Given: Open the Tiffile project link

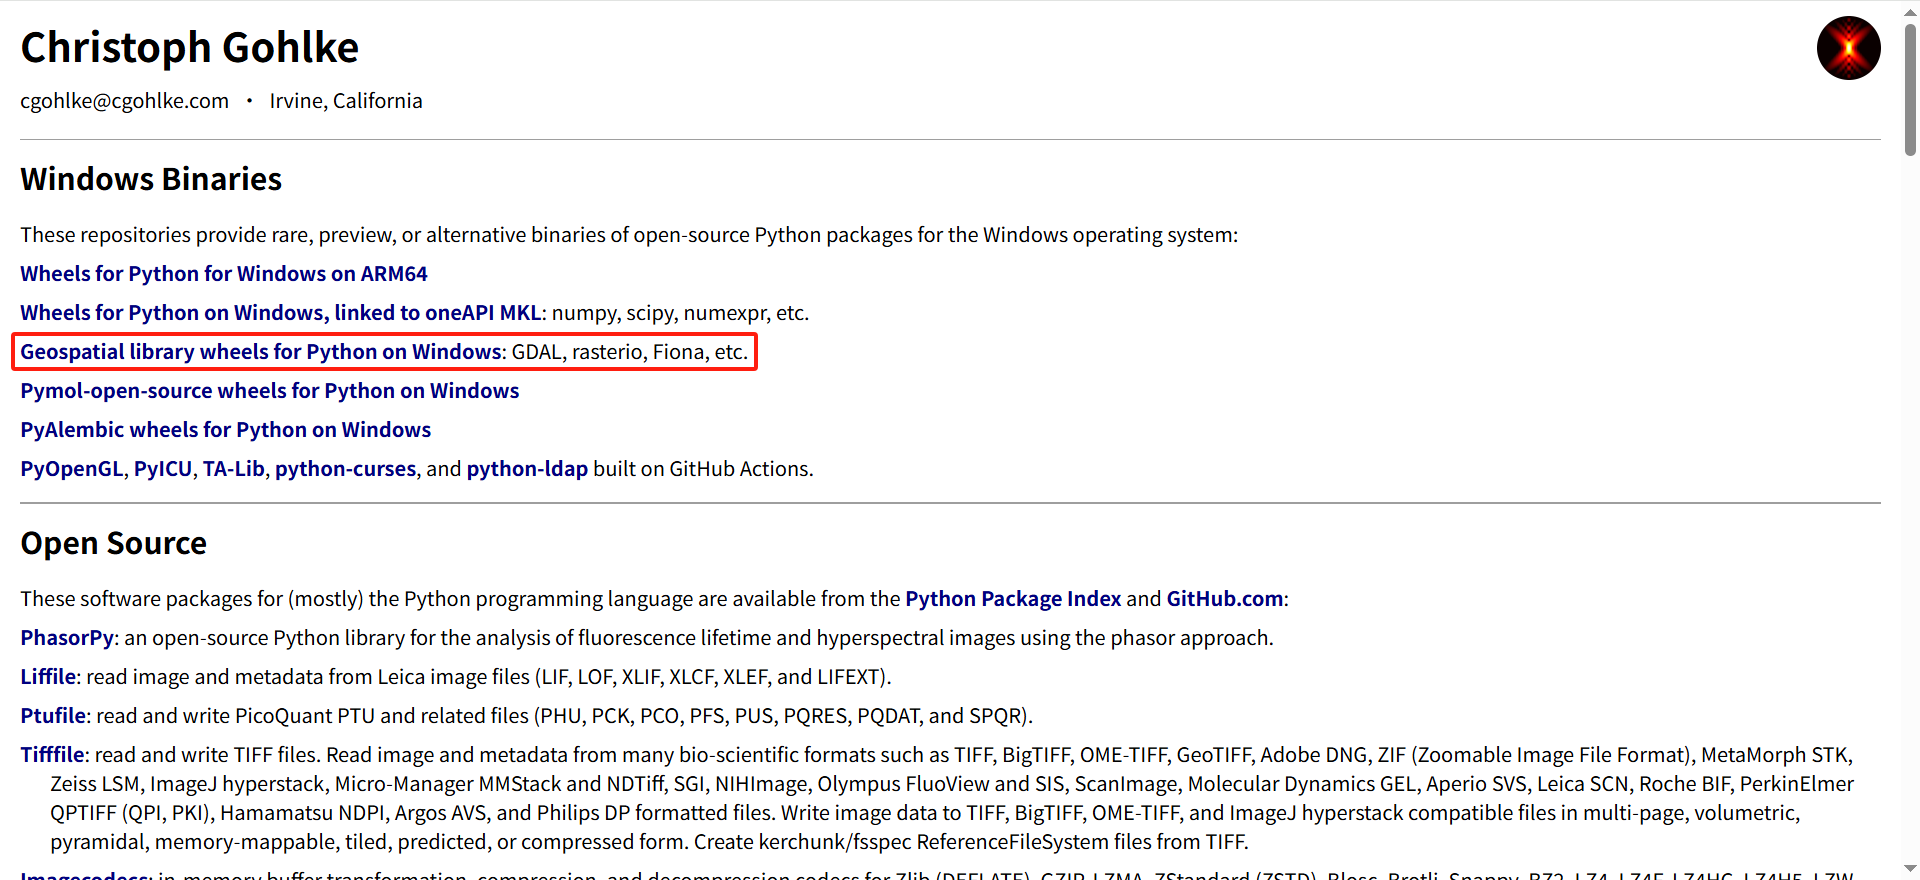Looking at the screenshot, I should [52, 755].
